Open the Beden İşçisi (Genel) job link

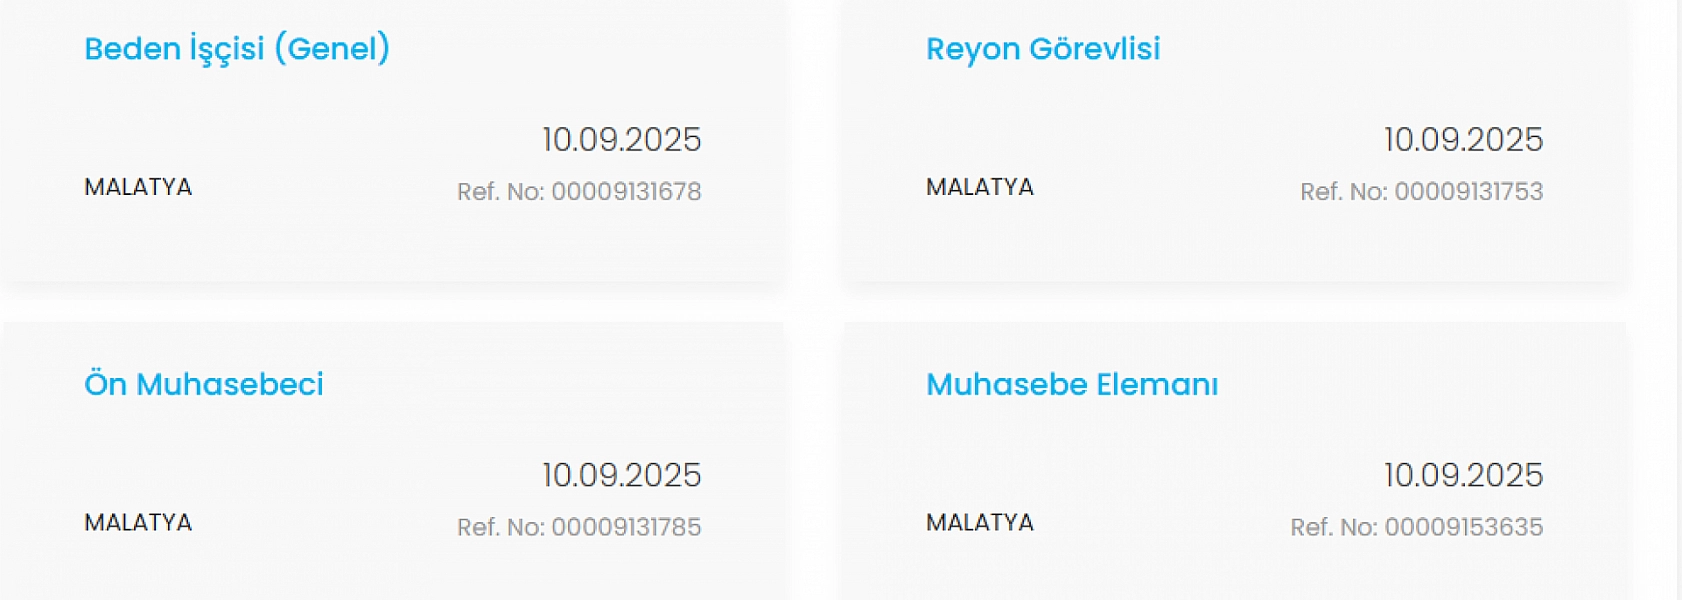(237, 49)
